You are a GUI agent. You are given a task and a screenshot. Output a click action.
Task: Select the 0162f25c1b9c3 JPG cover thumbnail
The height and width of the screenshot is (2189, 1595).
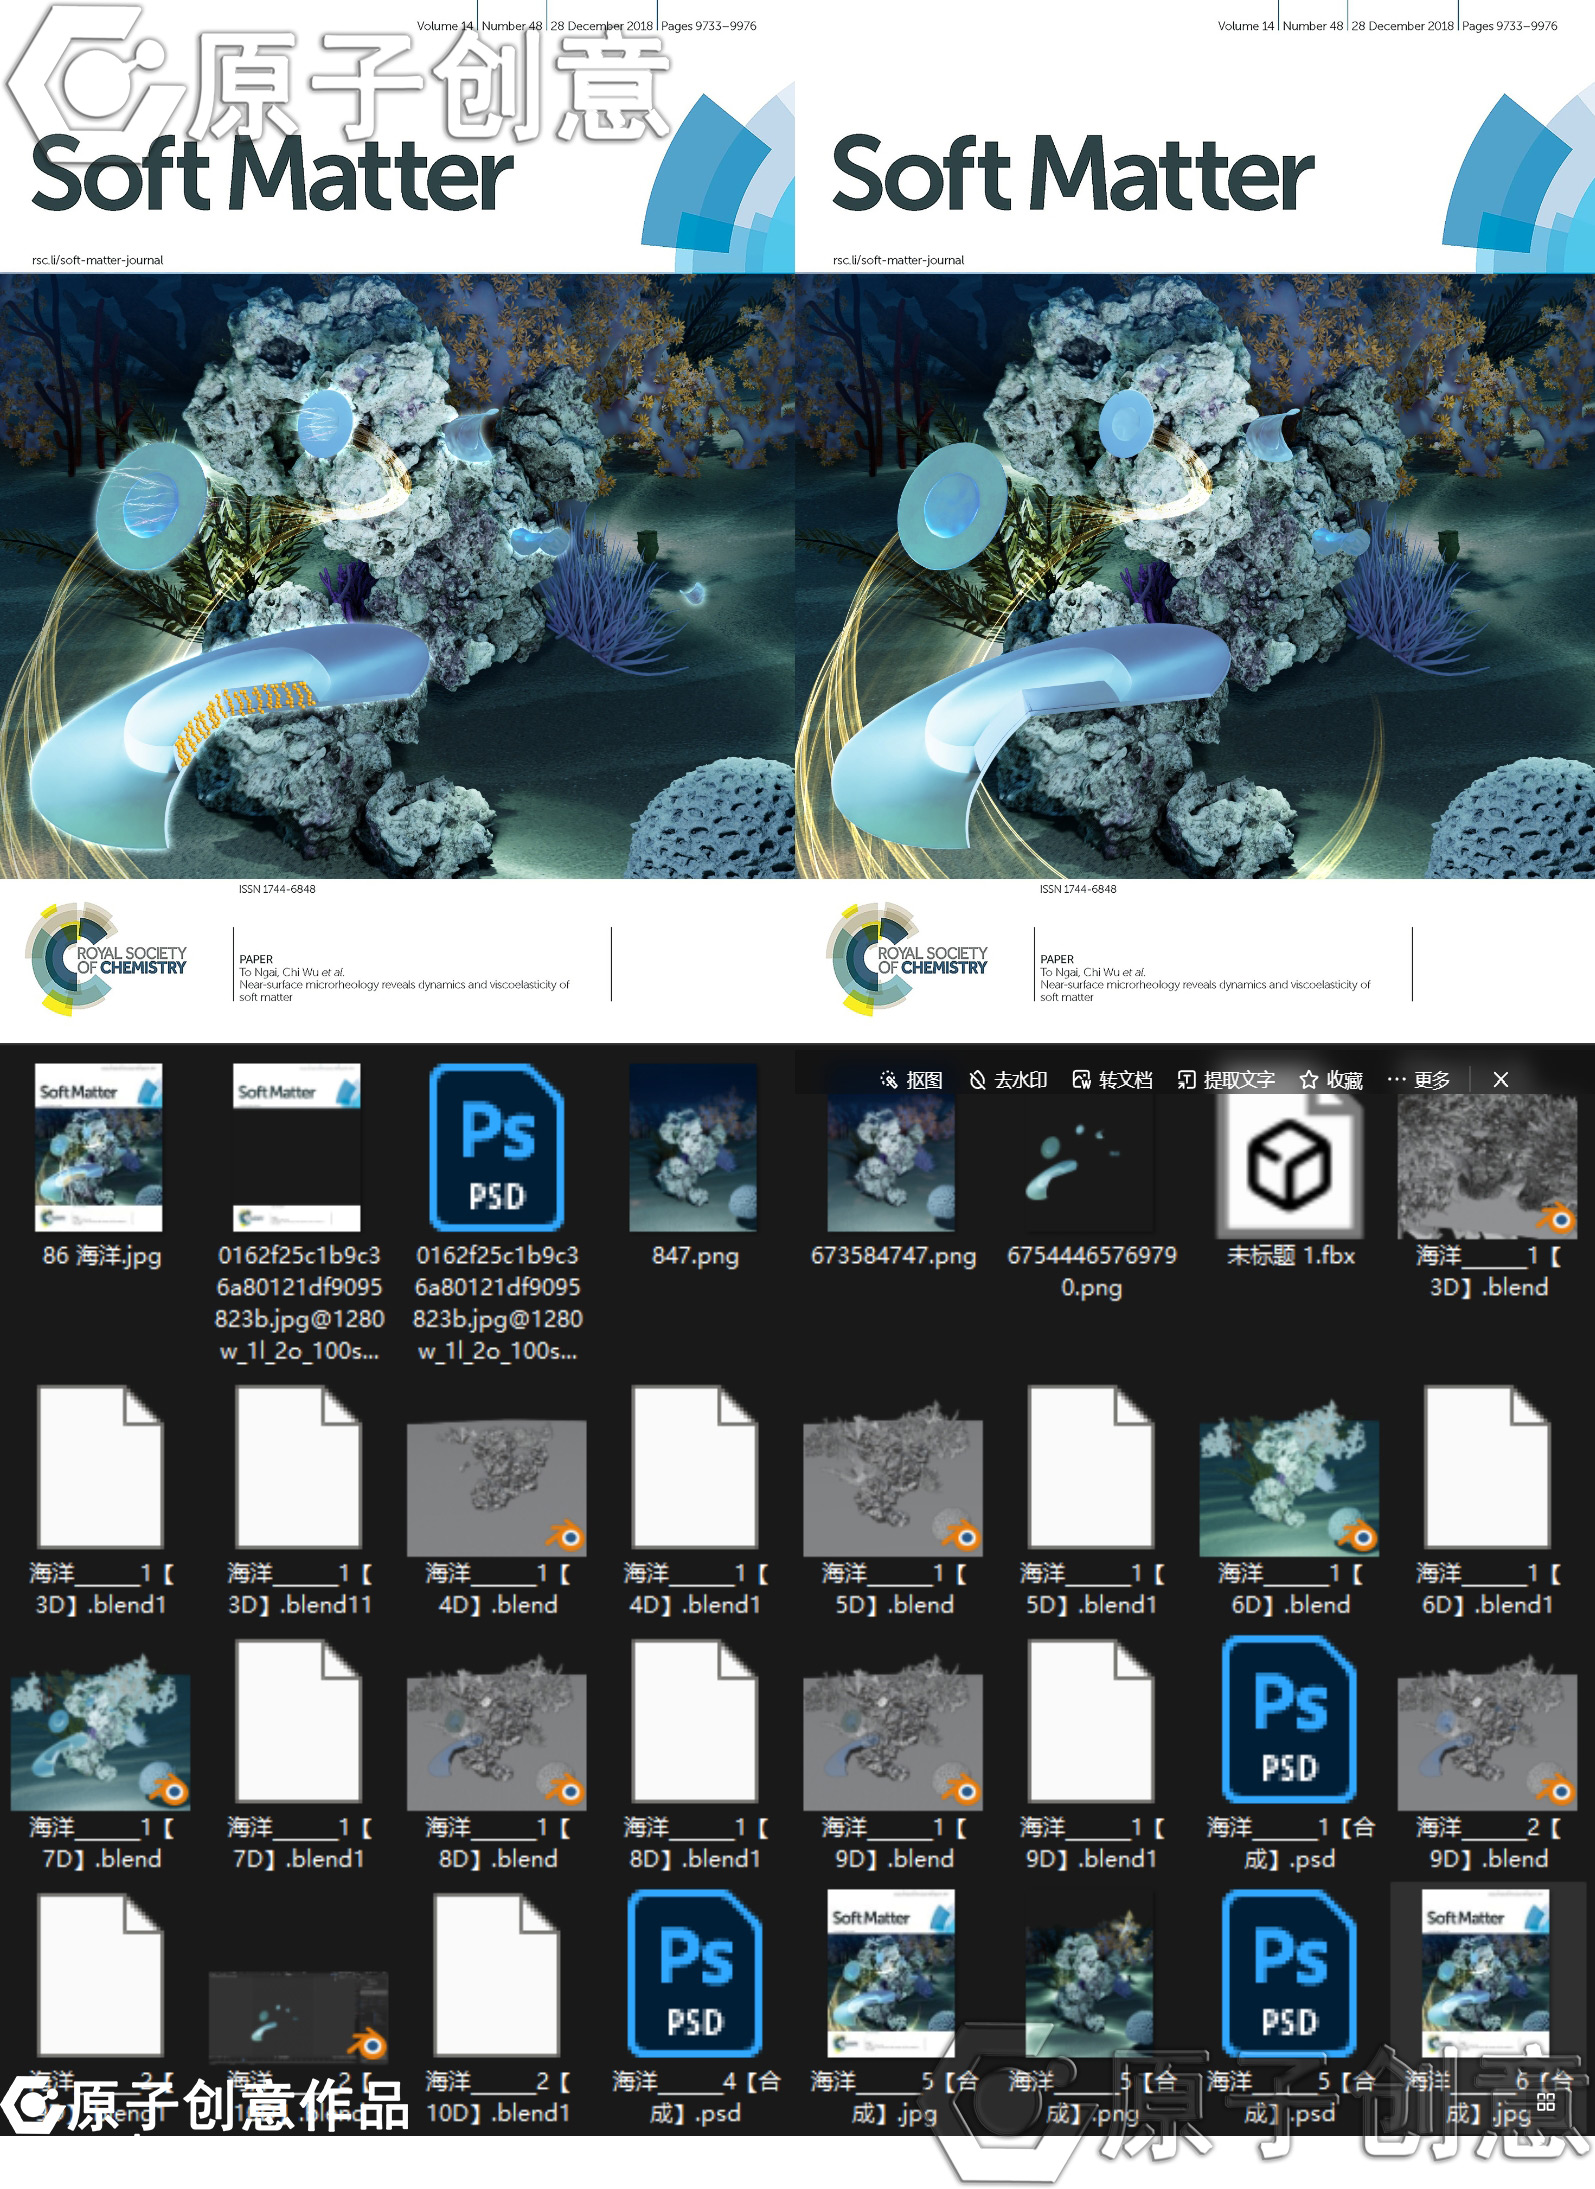pos(297,1147)
